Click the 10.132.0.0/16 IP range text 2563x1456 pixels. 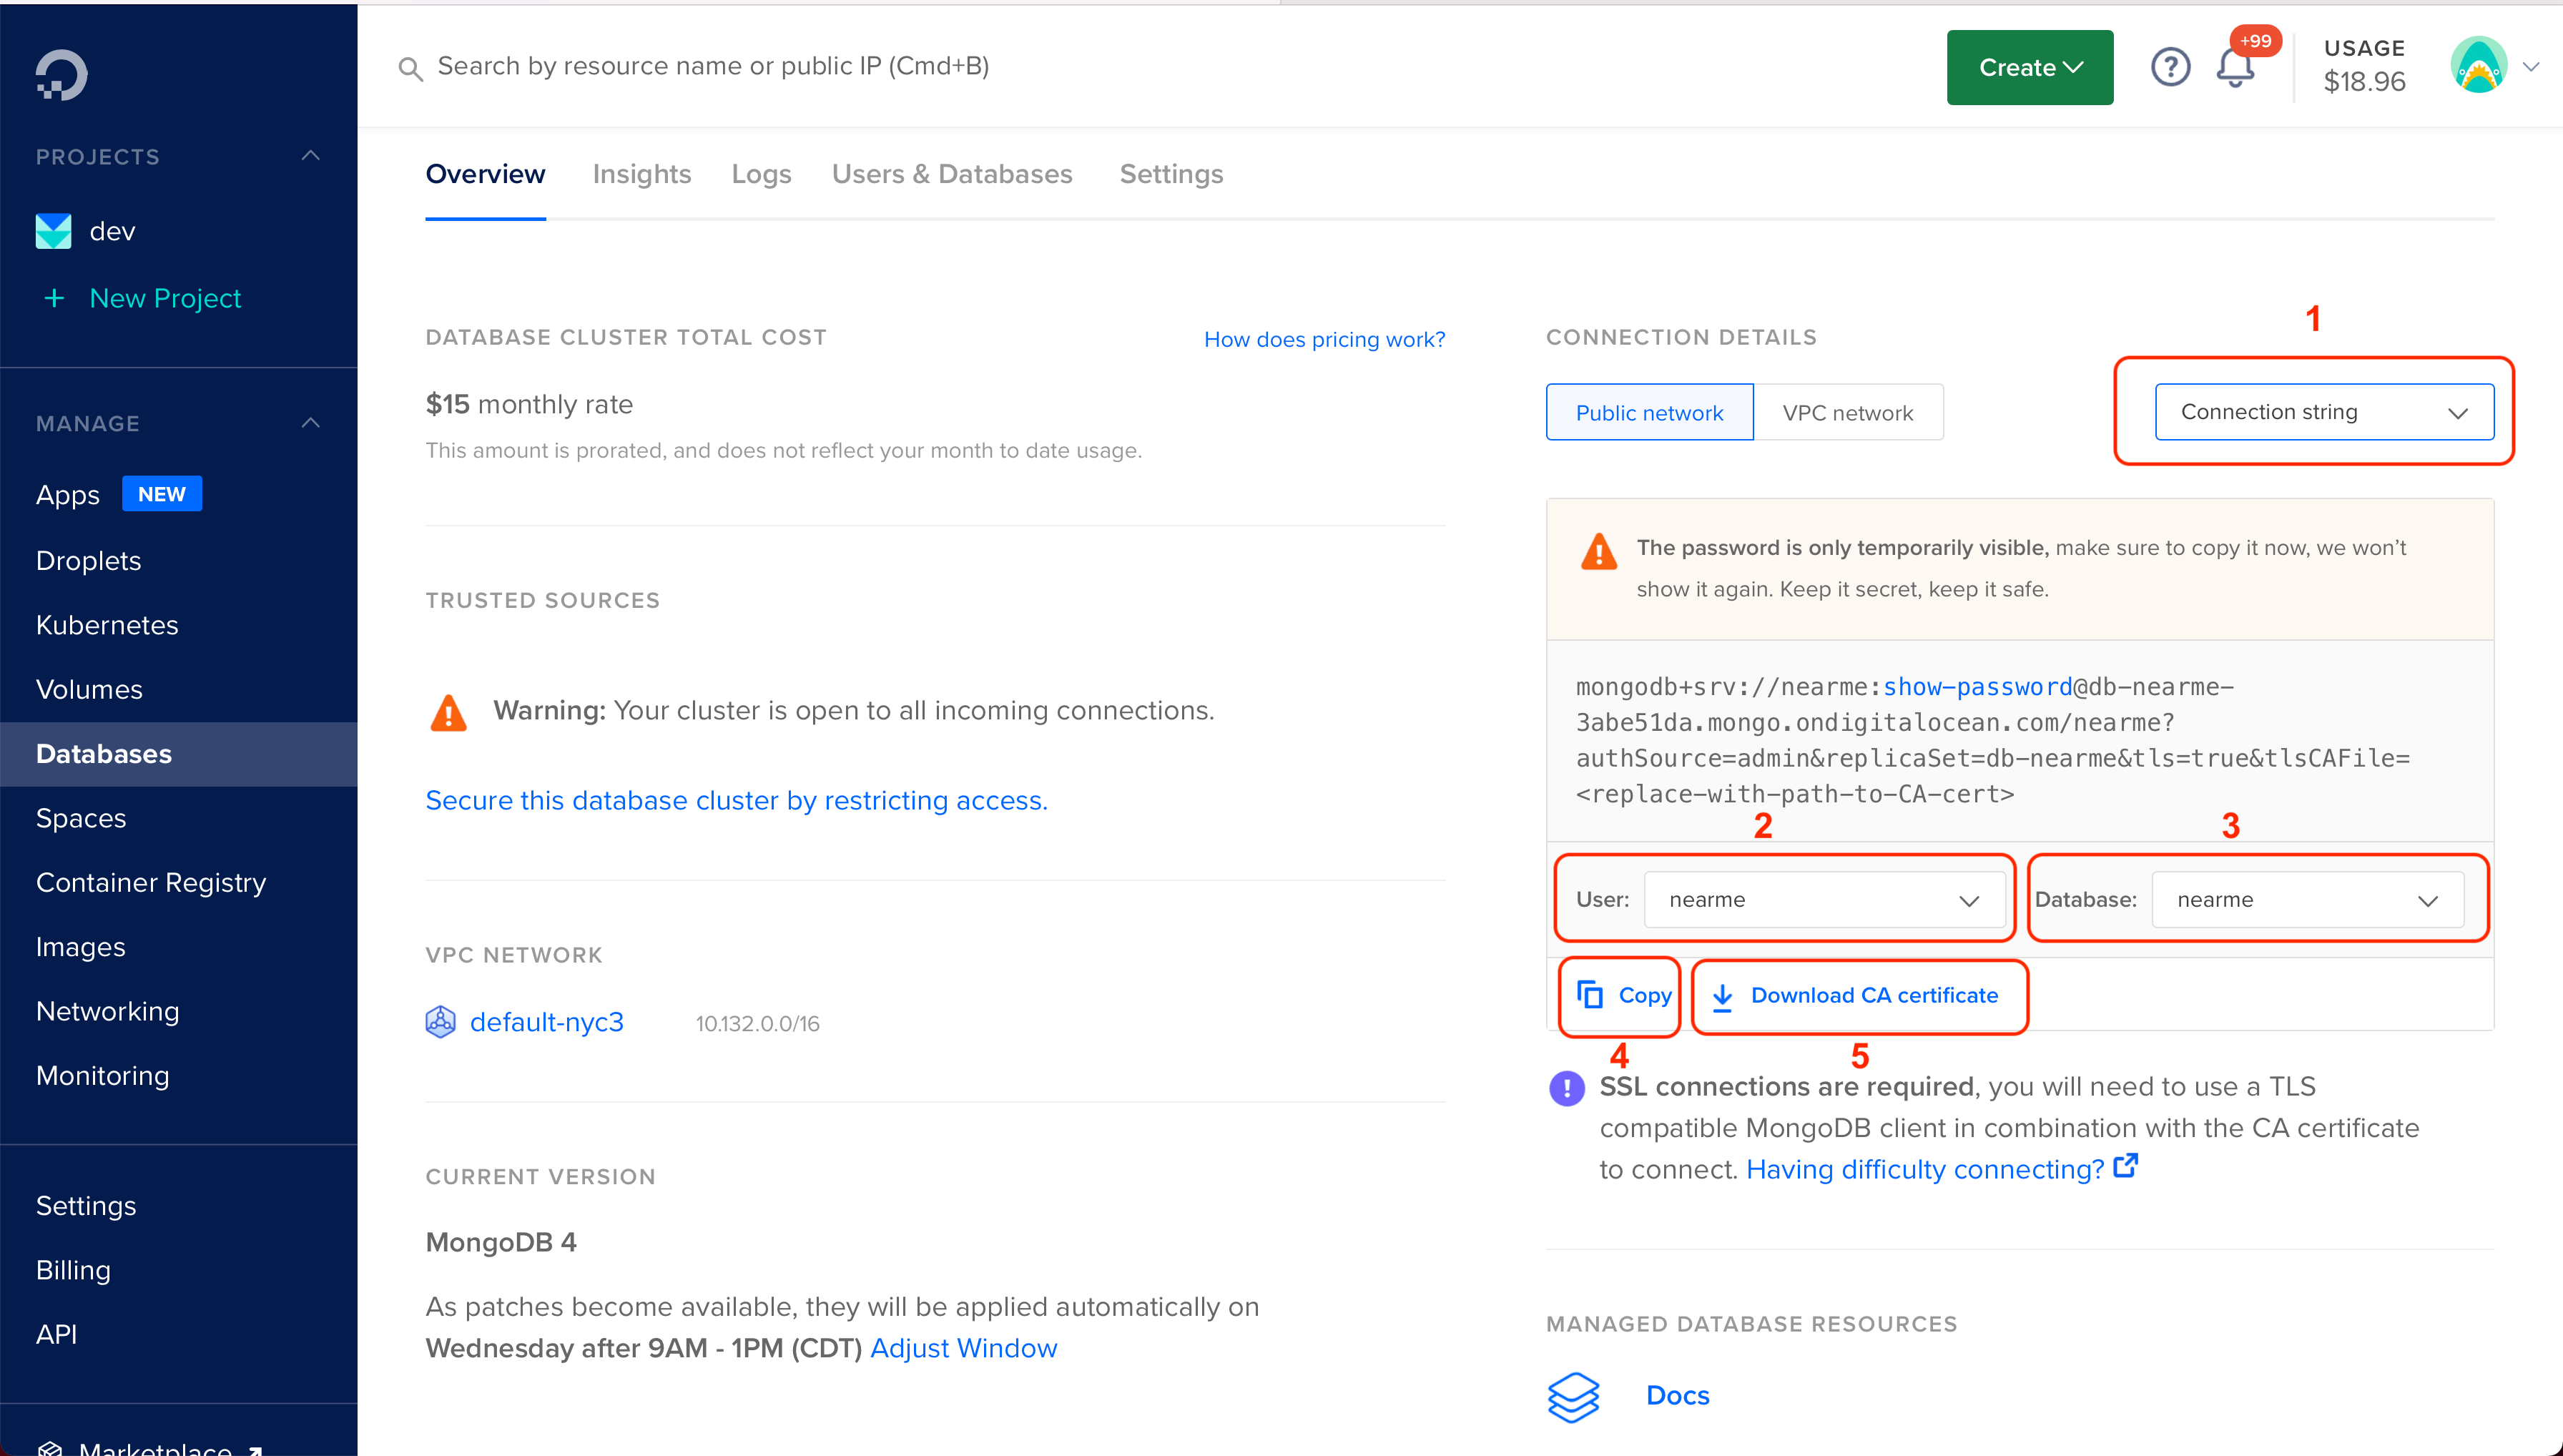[x=757, y=1024]
